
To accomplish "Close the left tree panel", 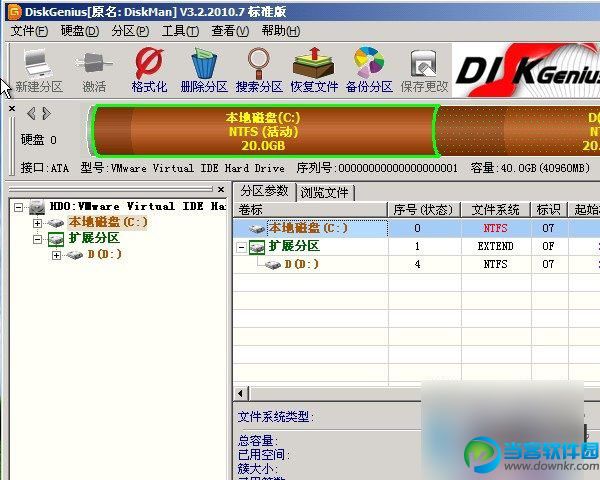I will pyautogui.click(x=221, y=189).
